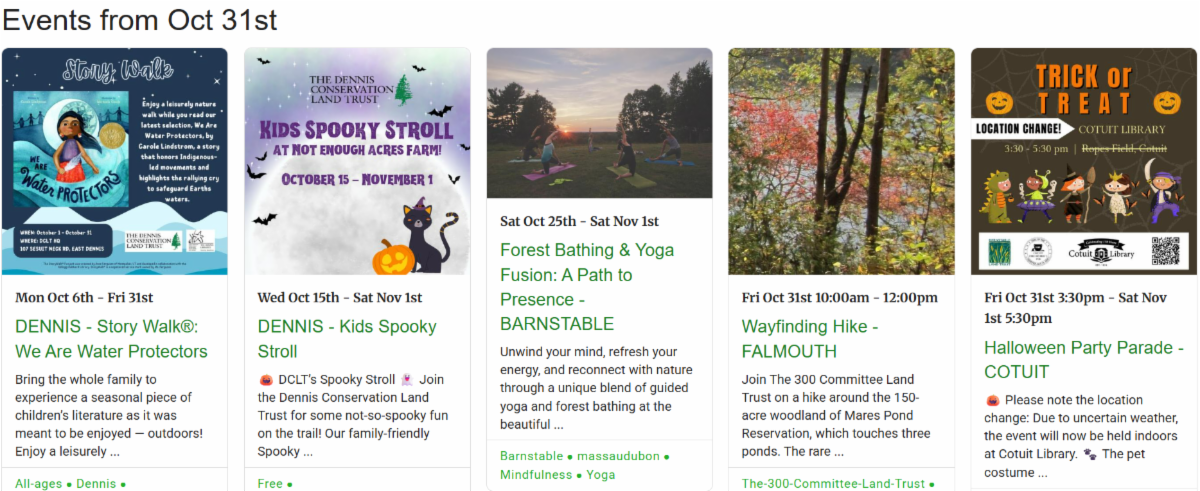
Task: Click the ghost emoji in Spooky Stroll description
Action: [406, 380]
